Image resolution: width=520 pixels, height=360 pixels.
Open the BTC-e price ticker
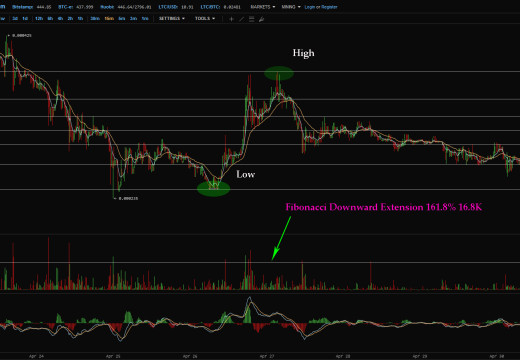tap(75, 7)
